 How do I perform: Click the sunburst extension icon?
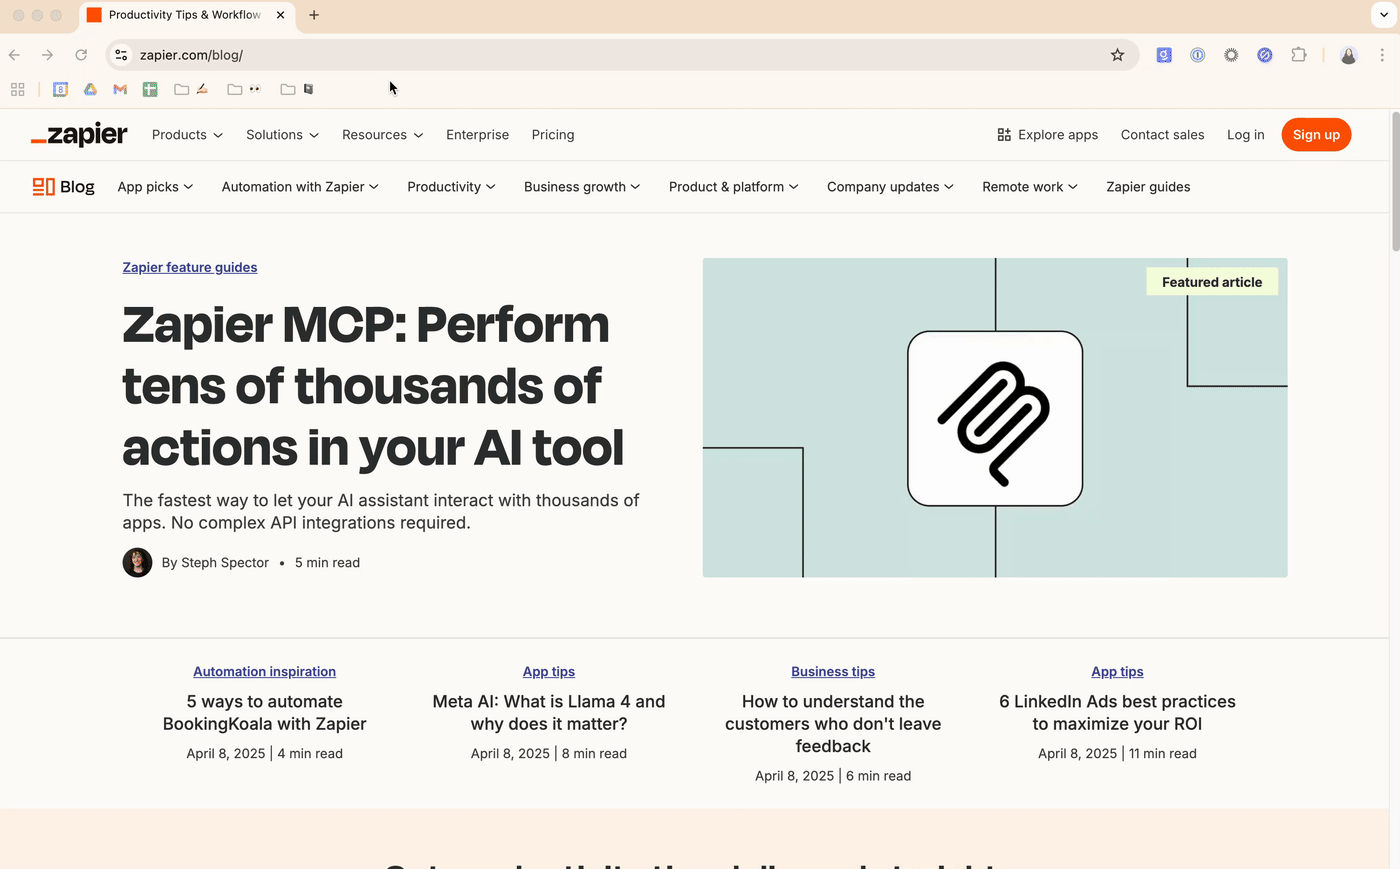point(1231,55)
